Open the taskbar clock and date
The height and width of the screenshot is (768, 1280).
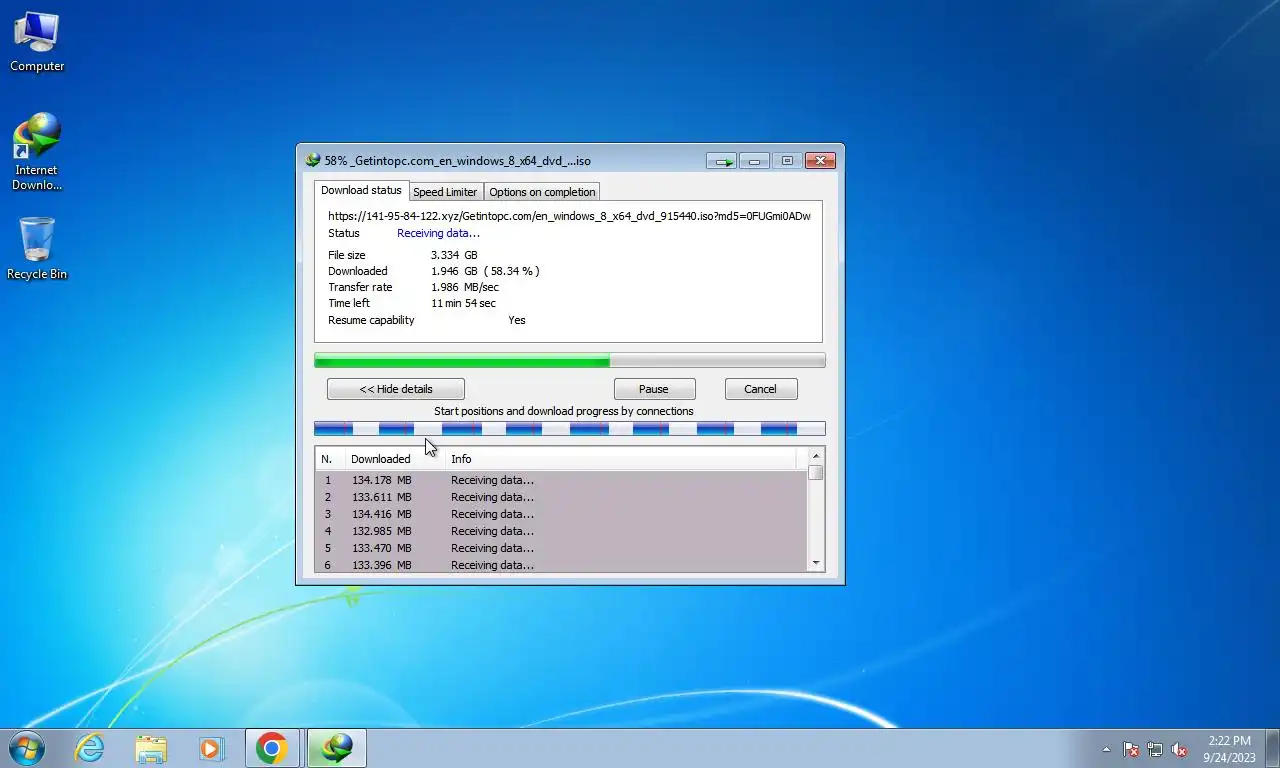1229,749
